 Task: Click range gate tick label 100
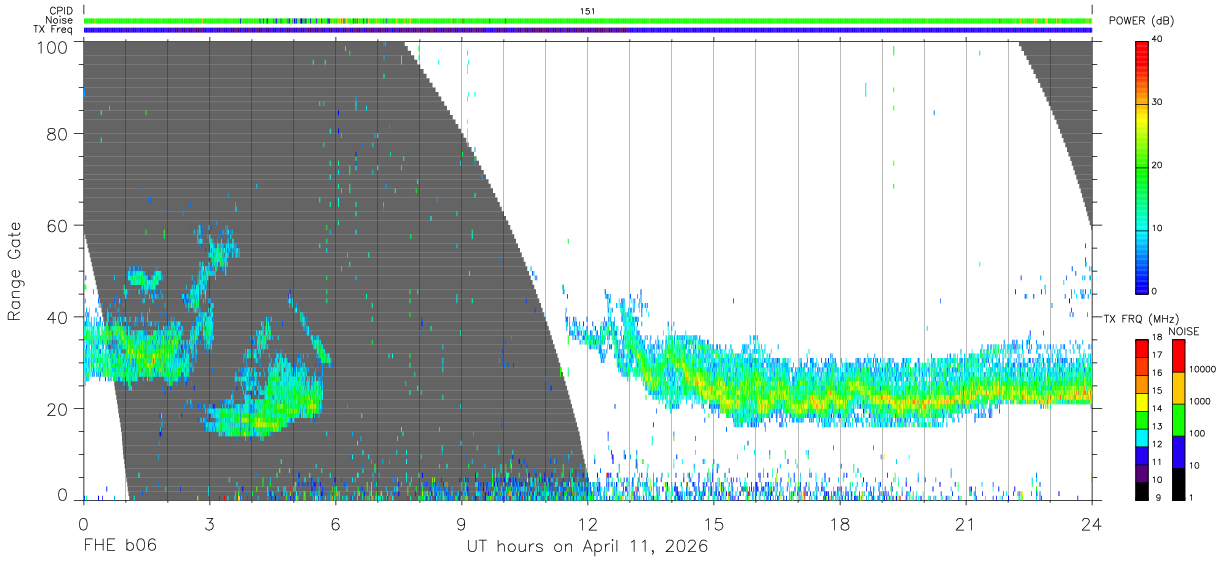[52, 47]
